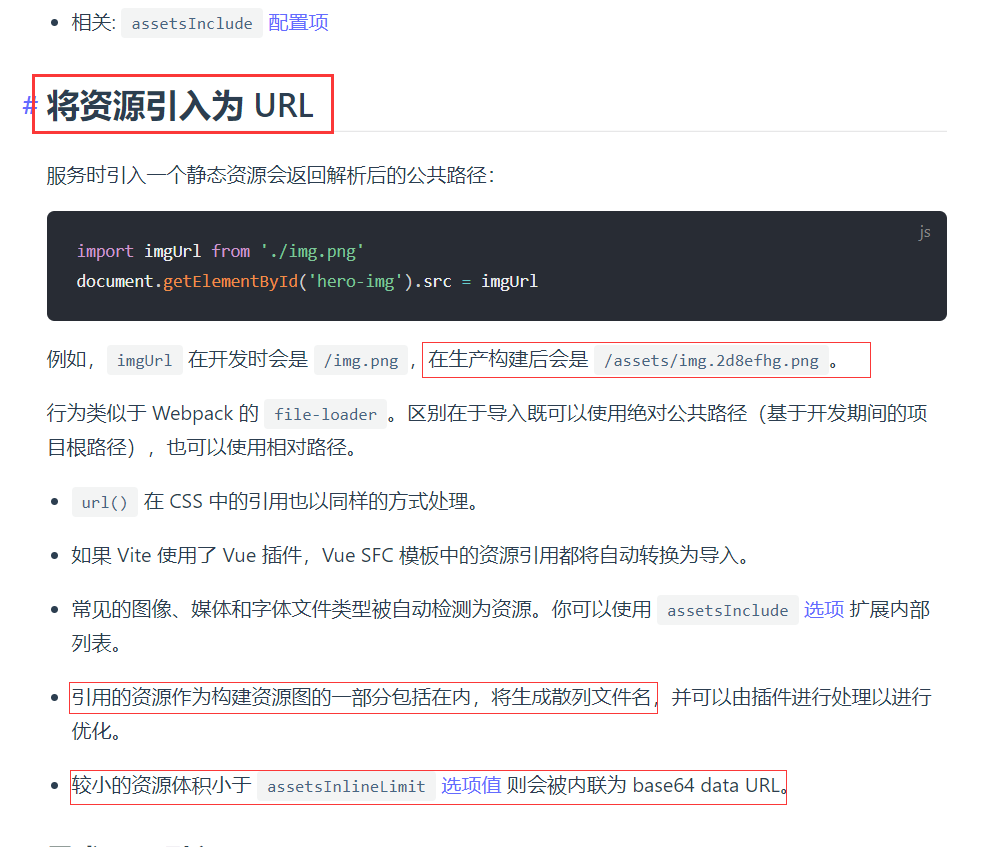Click the sentence starting with 服务时引入

(x=270, y=175)
